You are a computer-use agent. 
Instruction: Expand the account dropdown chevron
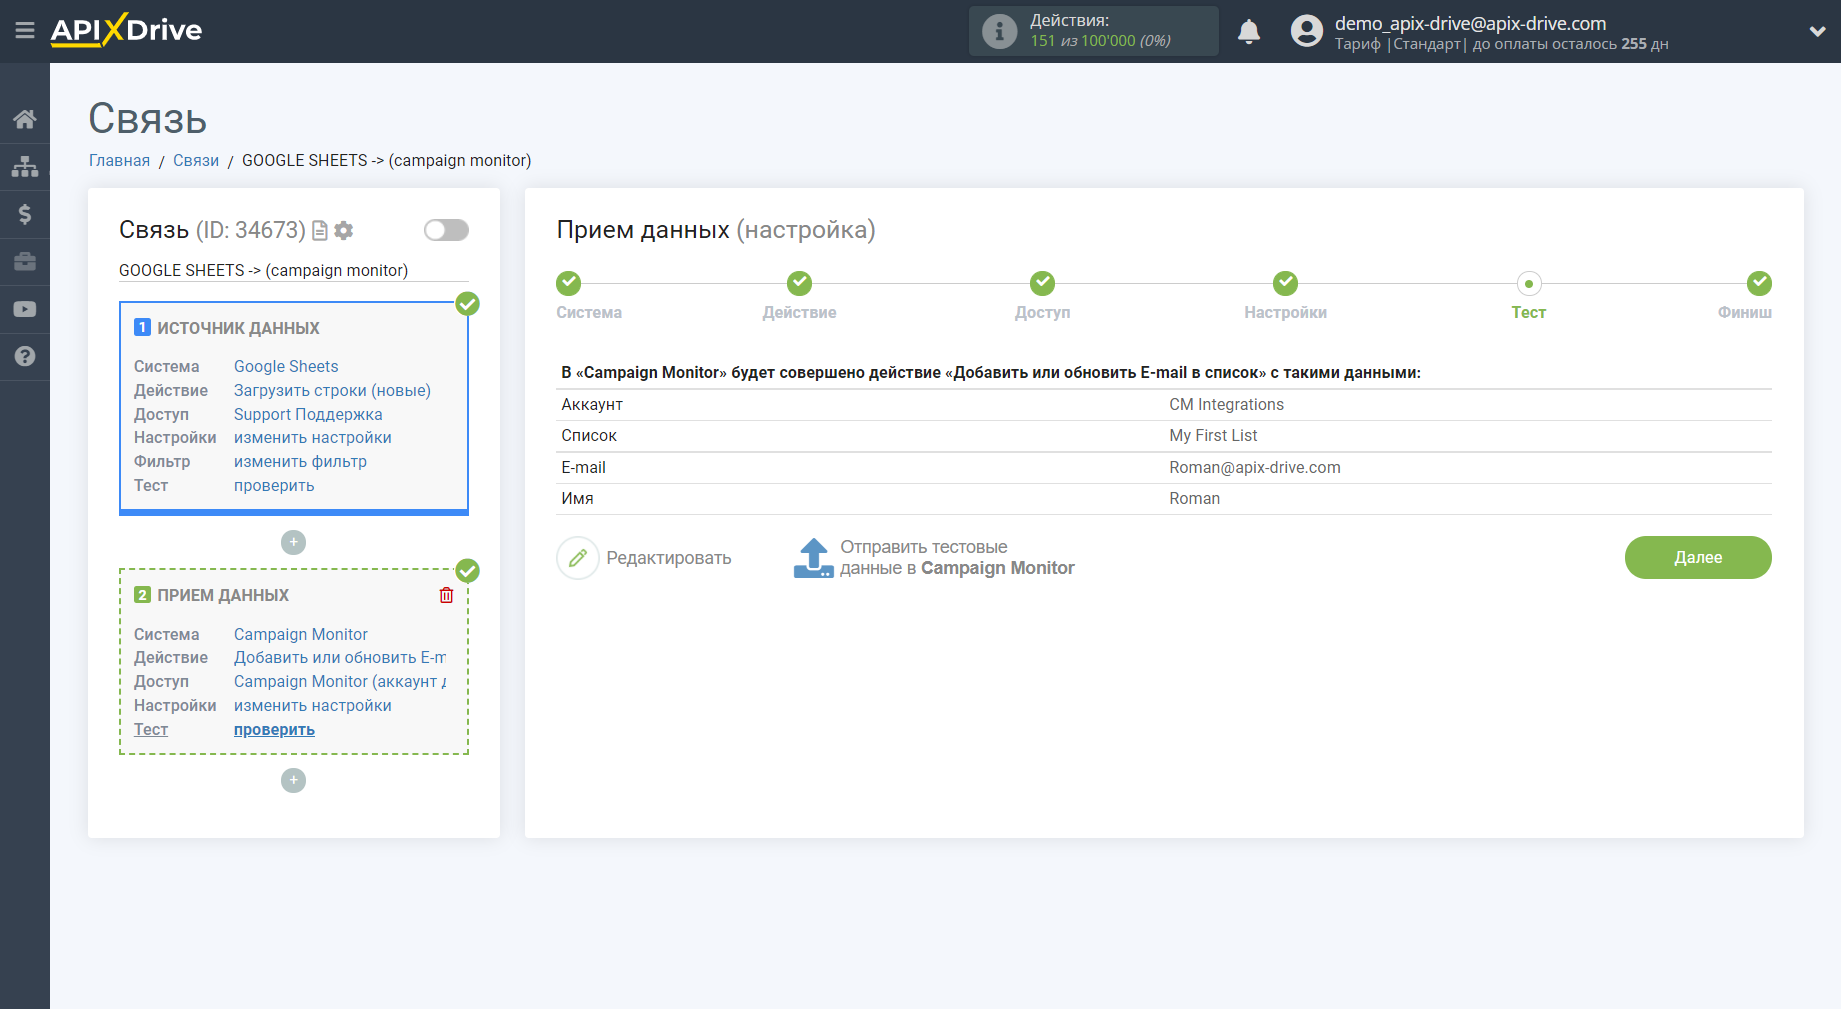point(1817,31)
